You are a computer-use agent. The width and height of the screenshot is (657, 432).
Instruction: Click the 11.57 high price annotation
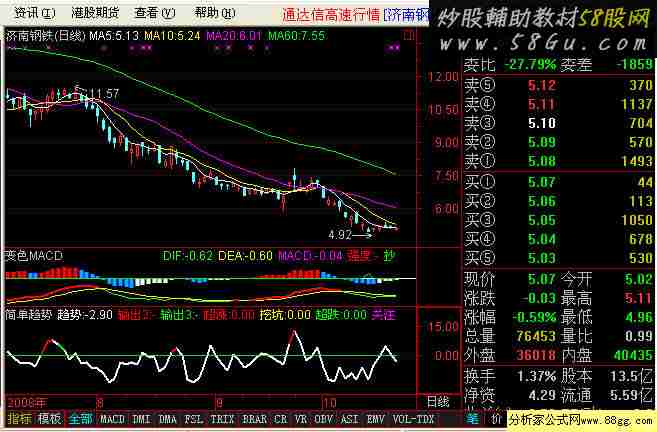103,94
